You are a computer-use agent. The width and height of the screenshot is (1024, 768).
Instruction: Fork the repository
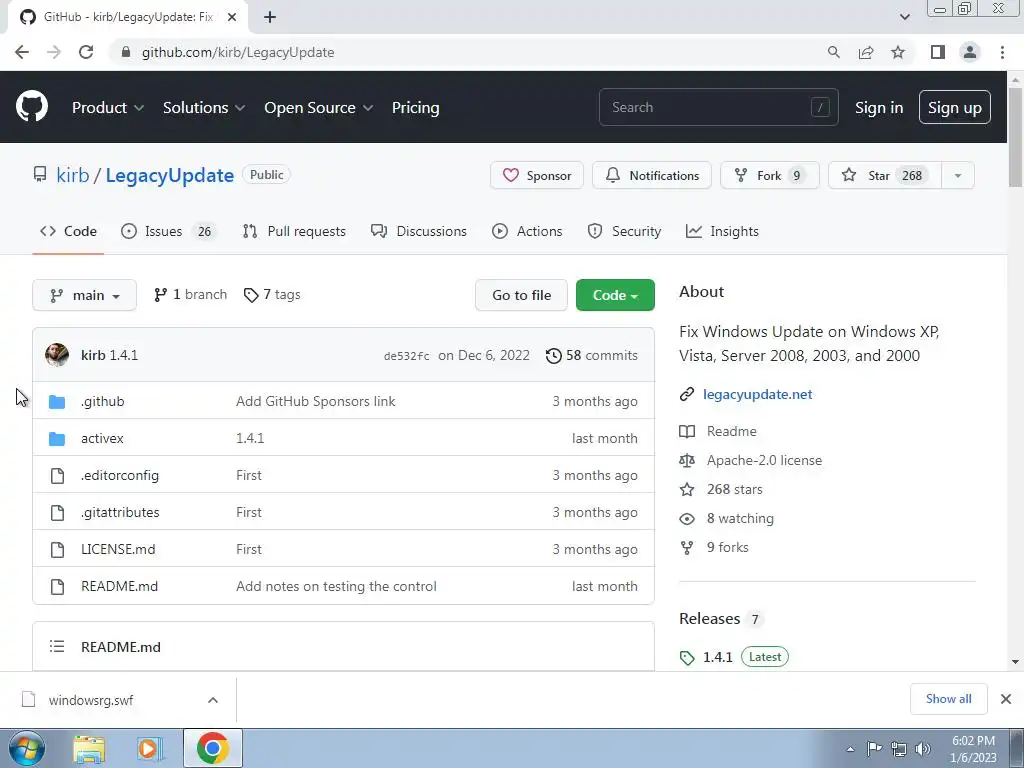769,176
